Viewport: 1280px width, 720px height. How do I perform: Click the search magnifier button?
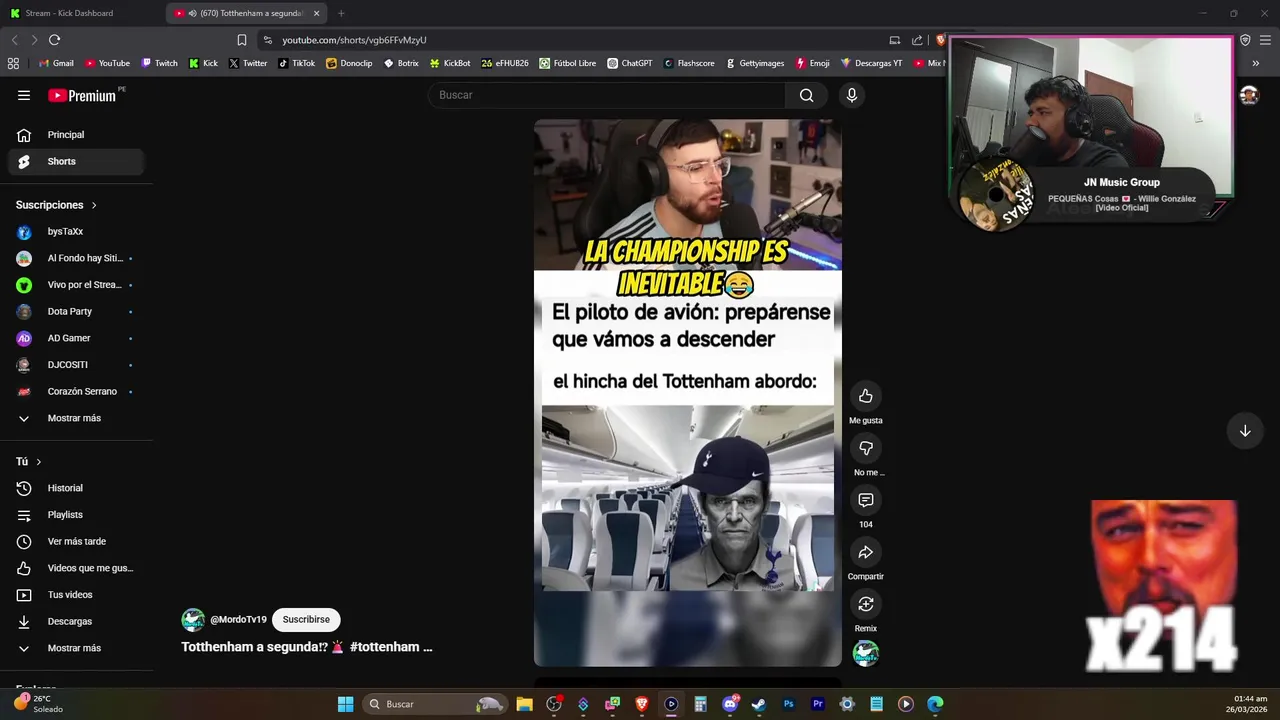[806, 95]
